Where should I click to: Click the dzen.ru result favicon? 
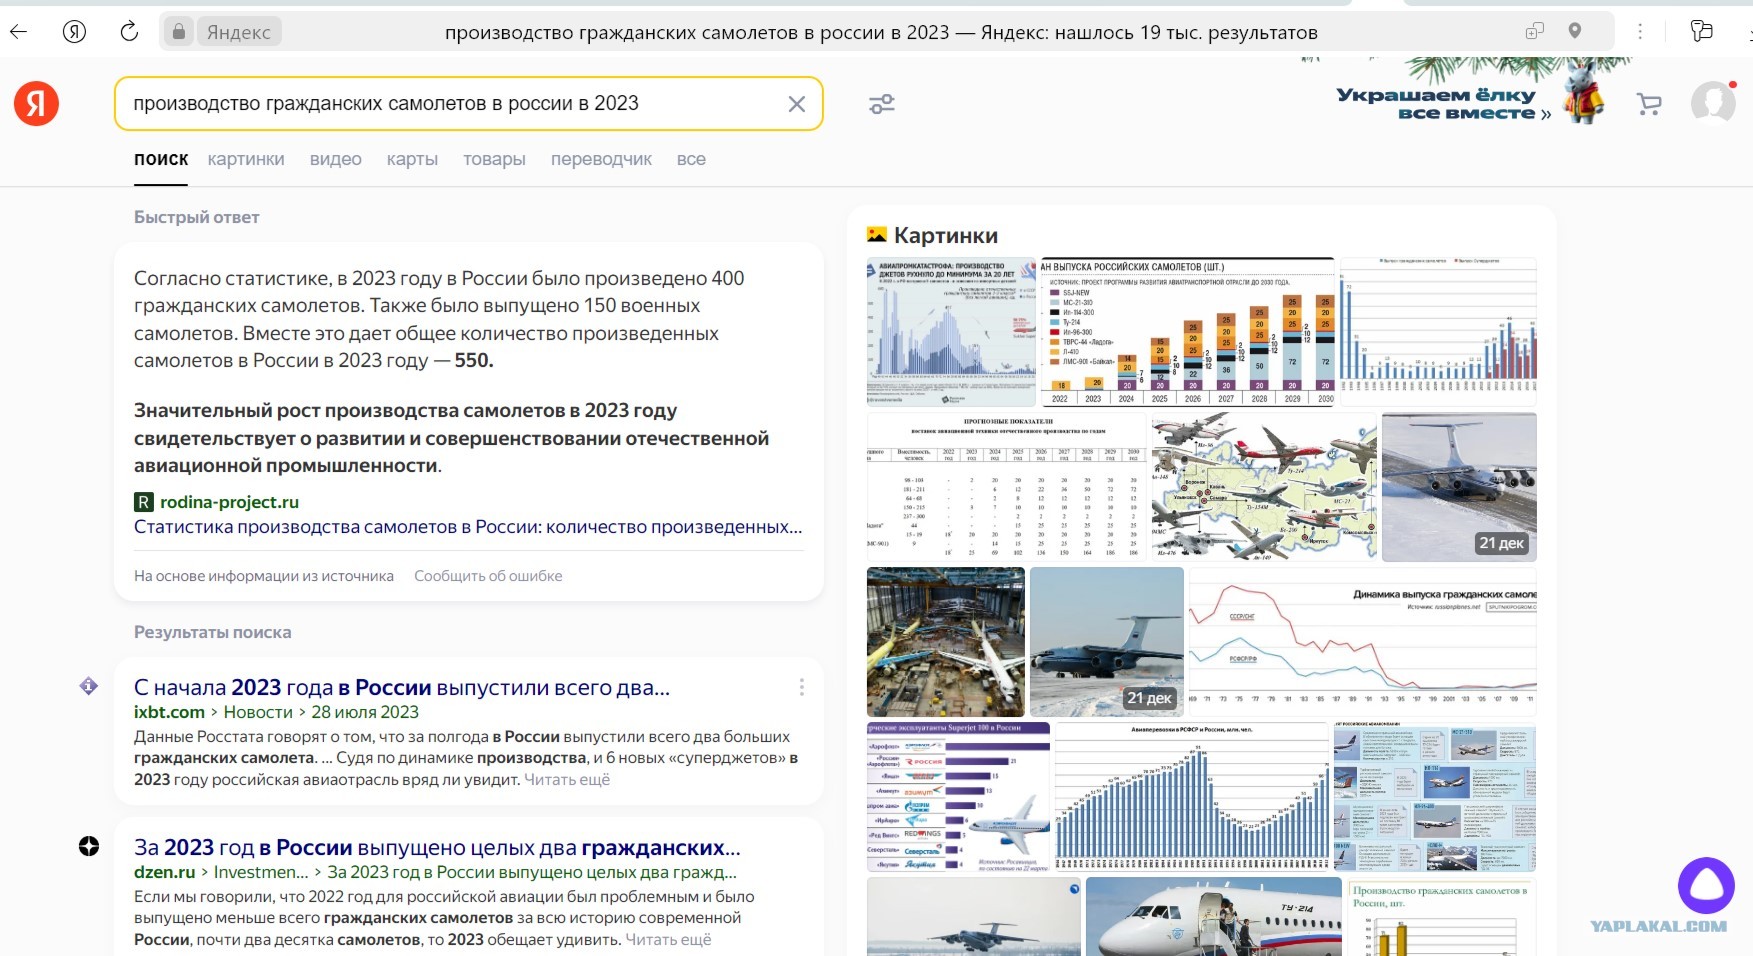89,846
